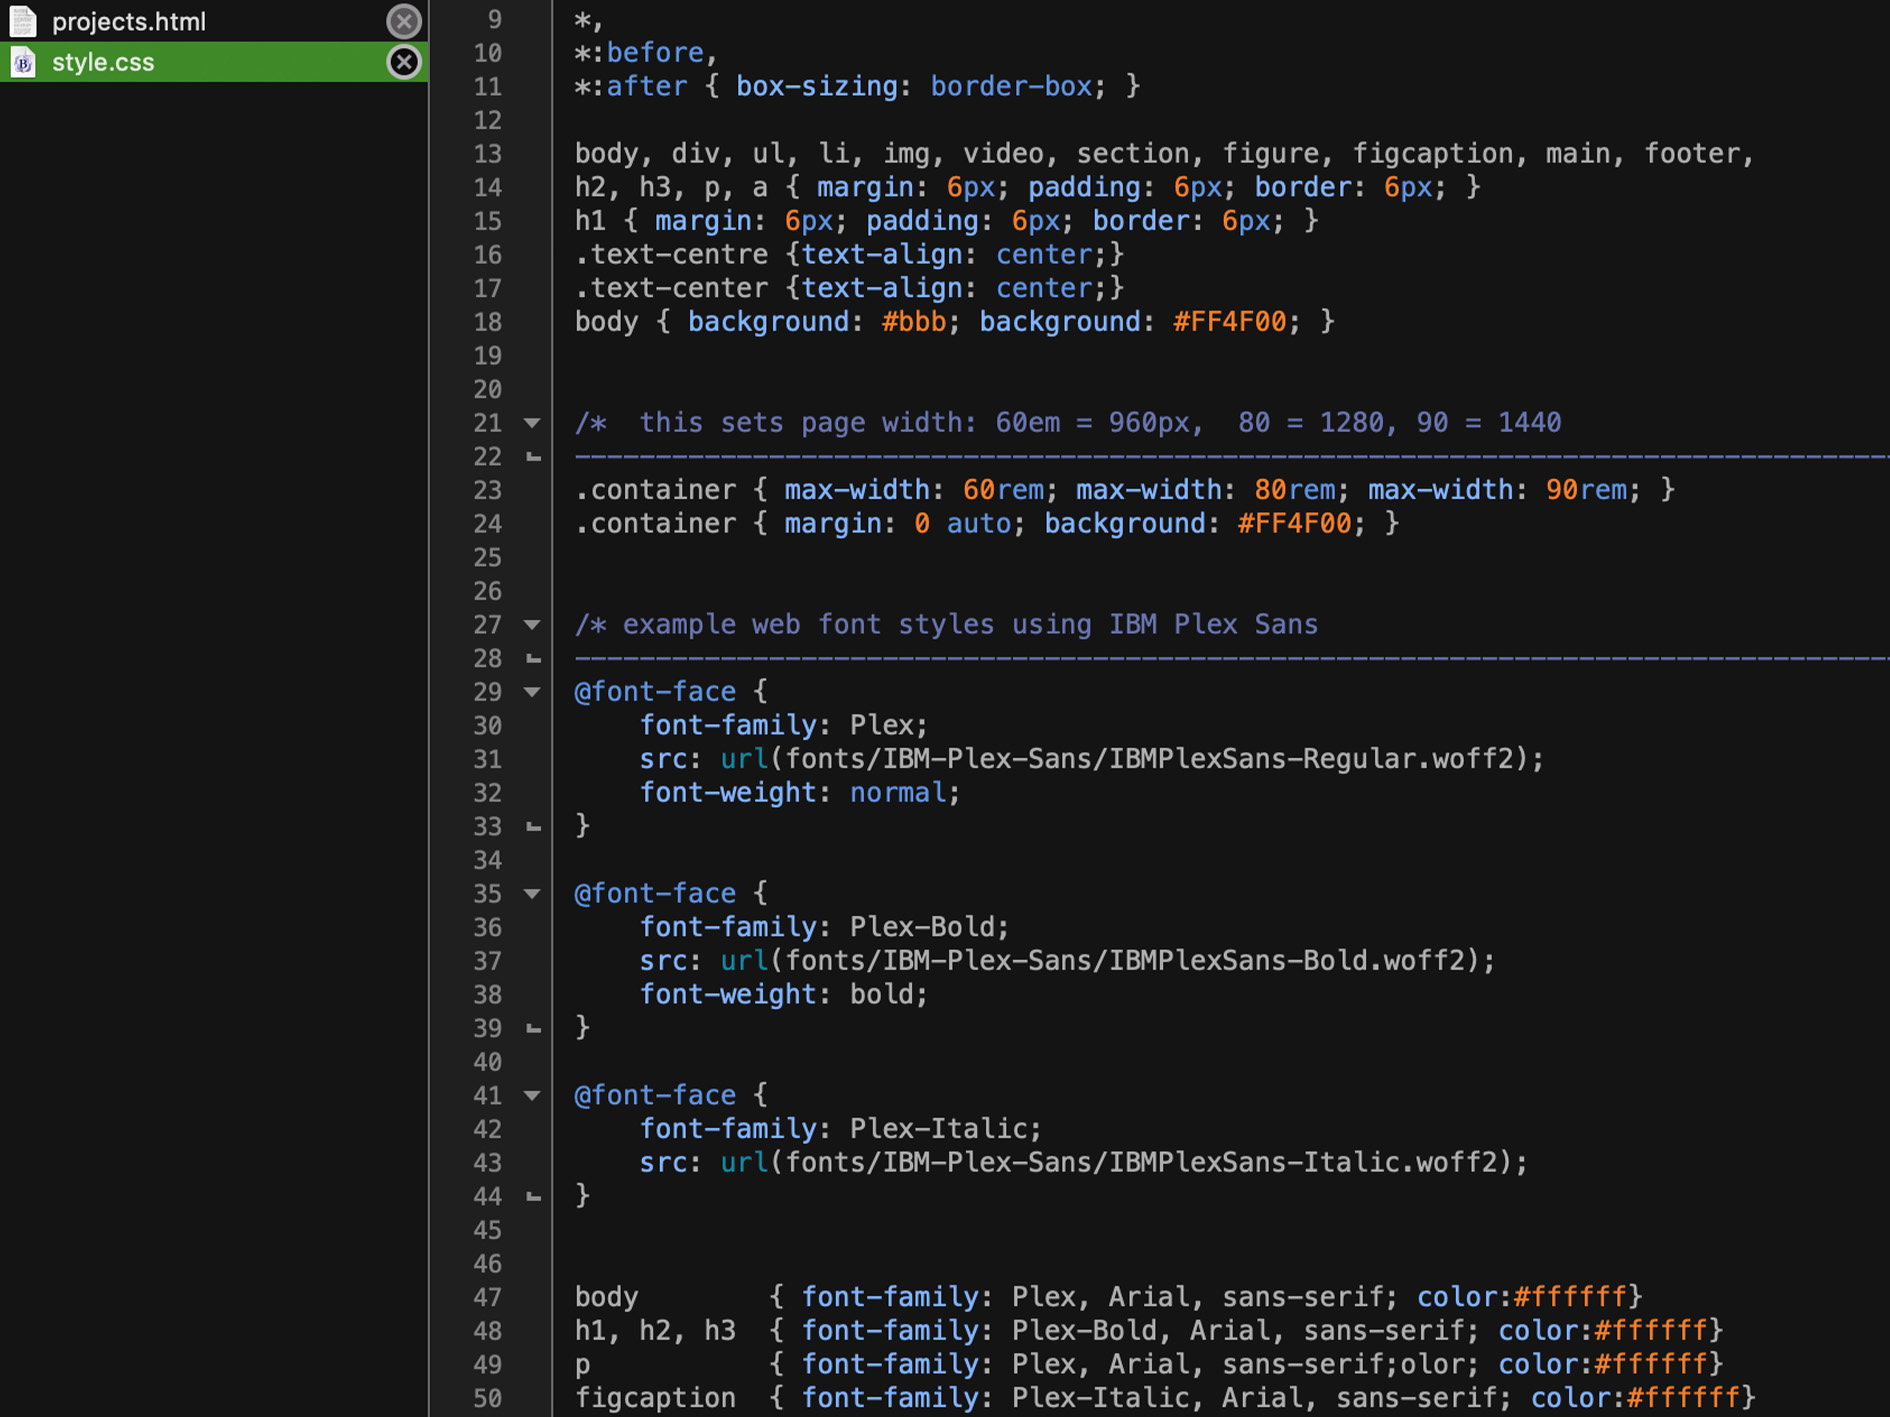Screen dimensions: 1890x1417
Task: Click the fold end marker at line 22
Action: [534, 457]
